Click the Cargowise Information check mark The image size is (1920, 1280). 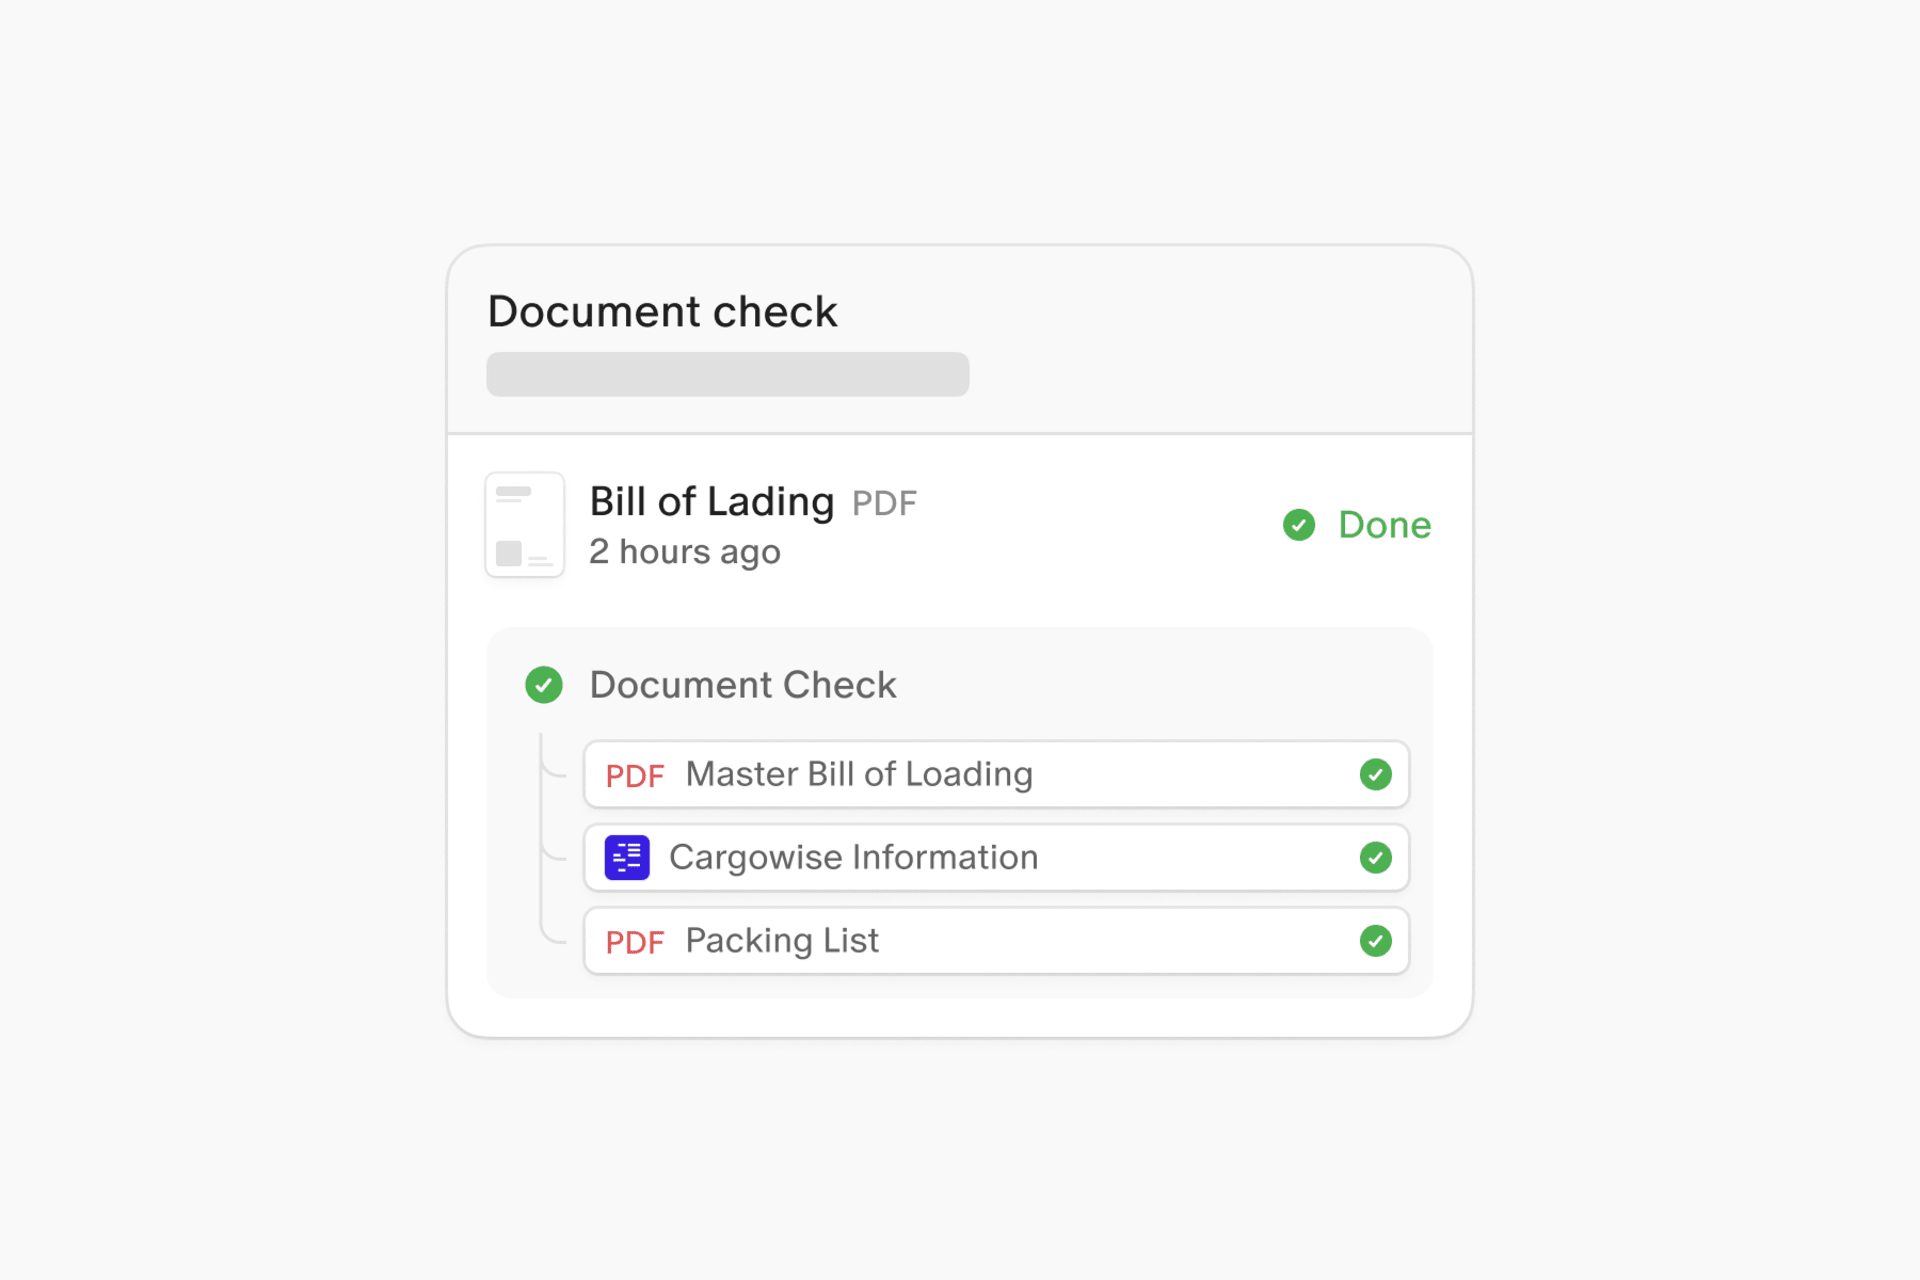coord(1375,858)
